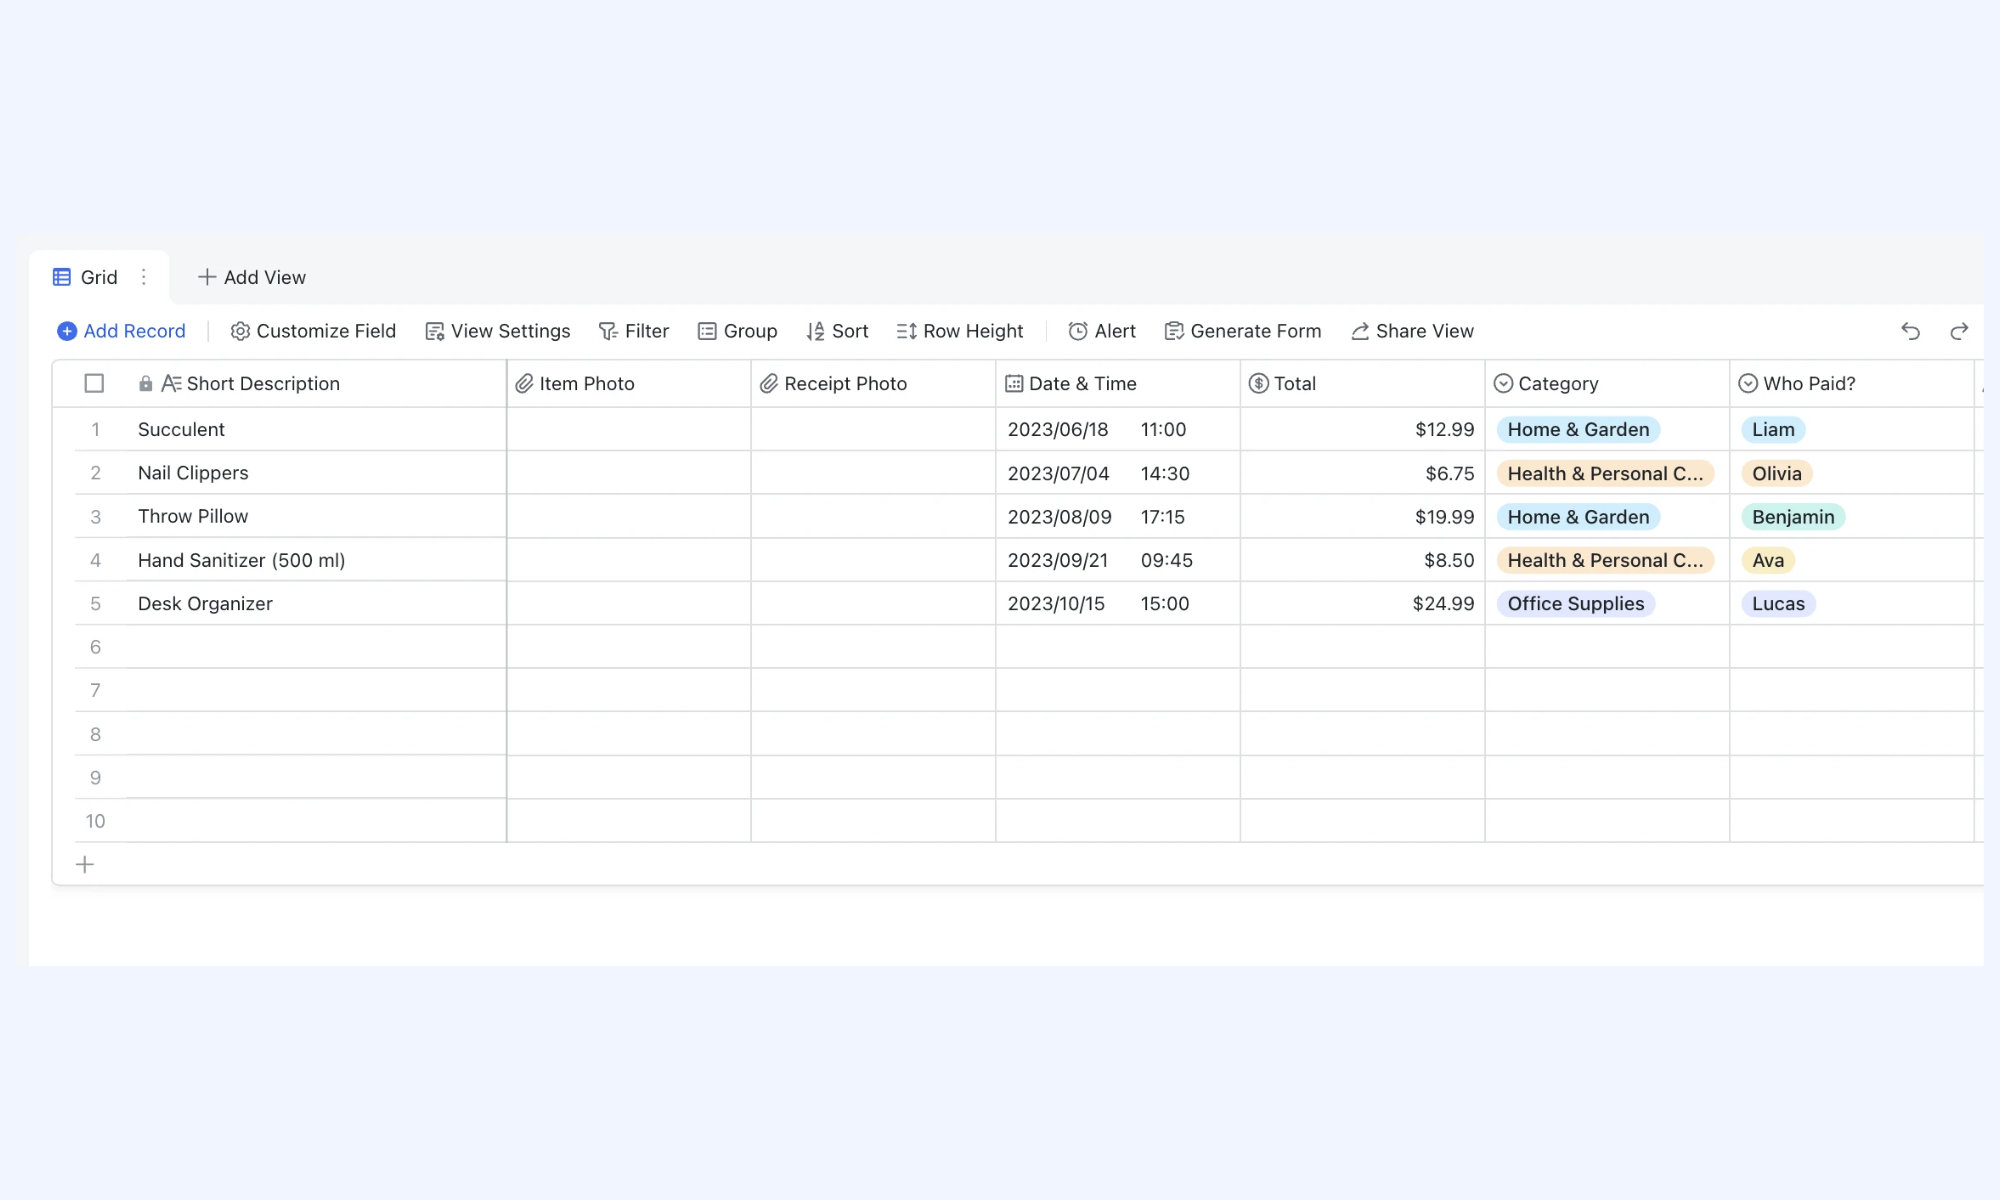Click the Customize Field gear icon
This screenshot has width=2000, height=1200.
(240, 331)
